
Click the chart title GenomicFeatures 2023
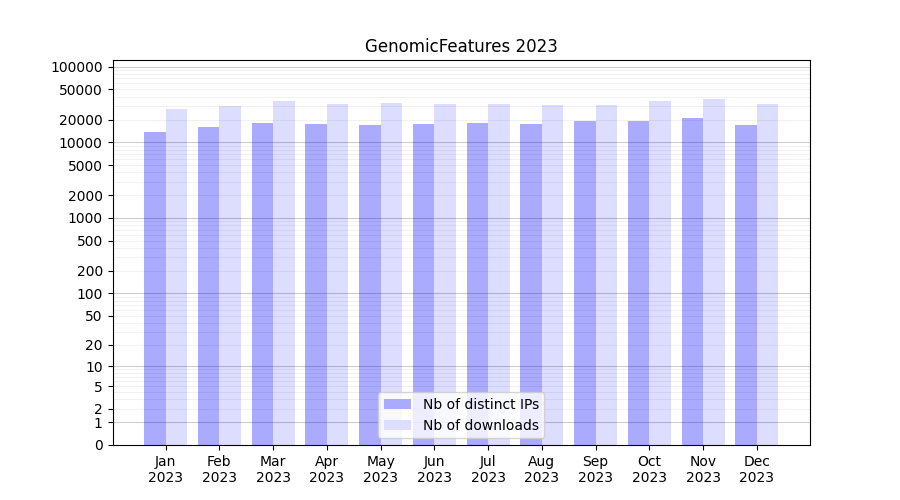[461, 46]
